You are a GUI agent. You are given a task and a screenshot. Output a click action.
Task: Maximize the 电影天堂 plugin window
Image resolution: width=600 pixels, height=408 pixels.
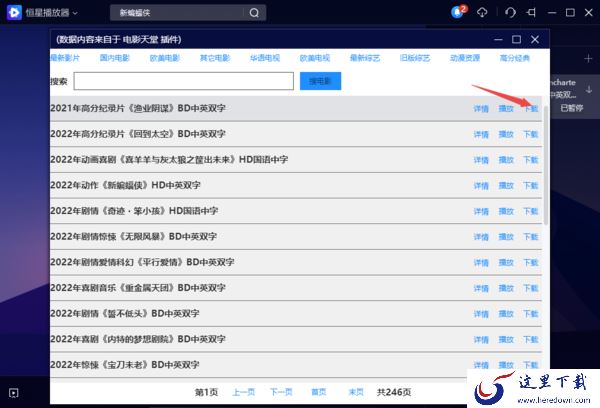[x=517, y=39]
